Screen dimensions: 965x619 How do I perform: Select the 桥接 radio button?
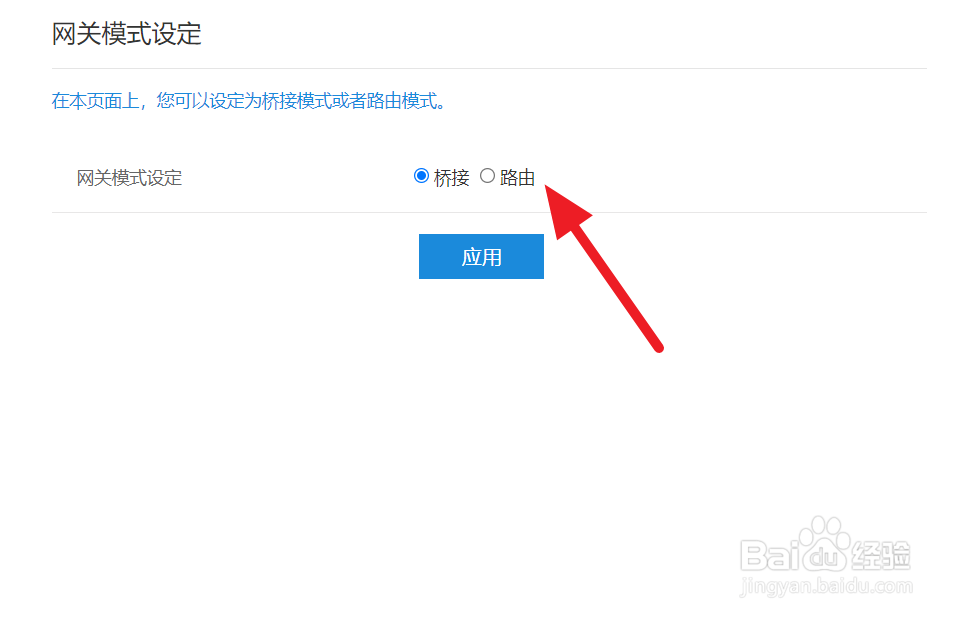(421, 176)
